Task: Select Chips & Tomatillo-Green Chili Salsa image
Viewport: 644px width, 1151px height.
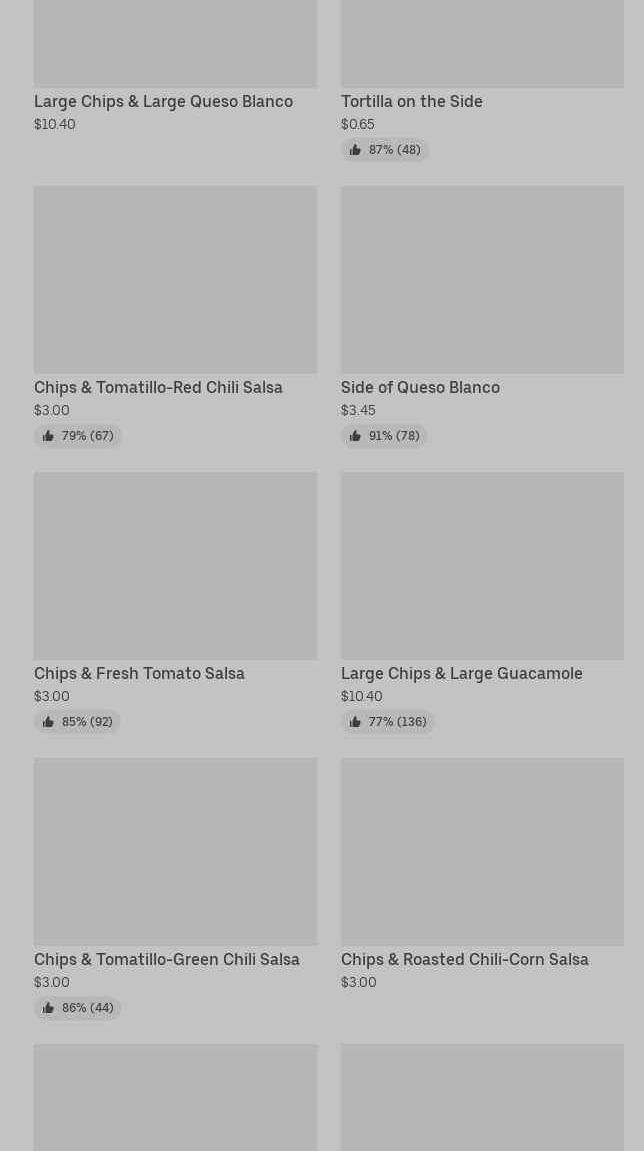Action: point(175,852)
